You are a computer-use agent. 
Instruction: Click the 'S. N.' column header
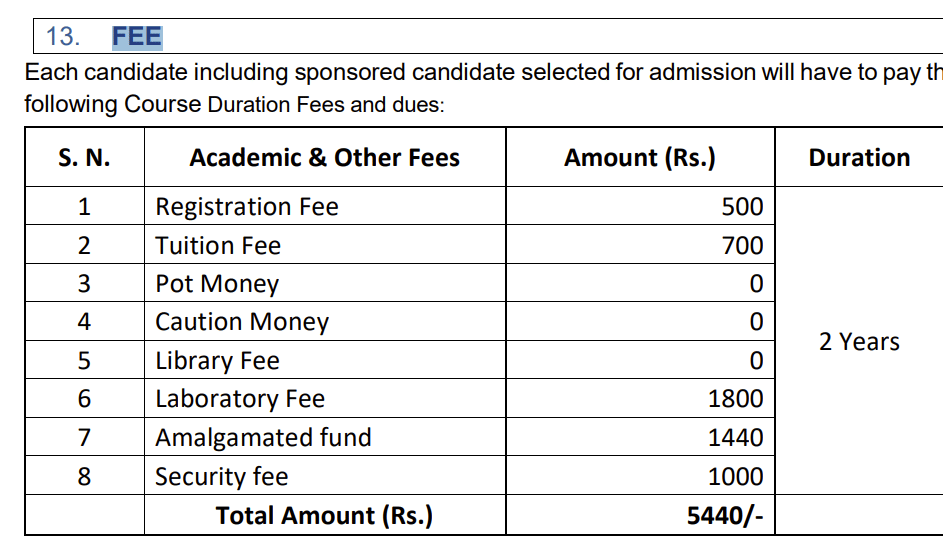coord(84,158)
